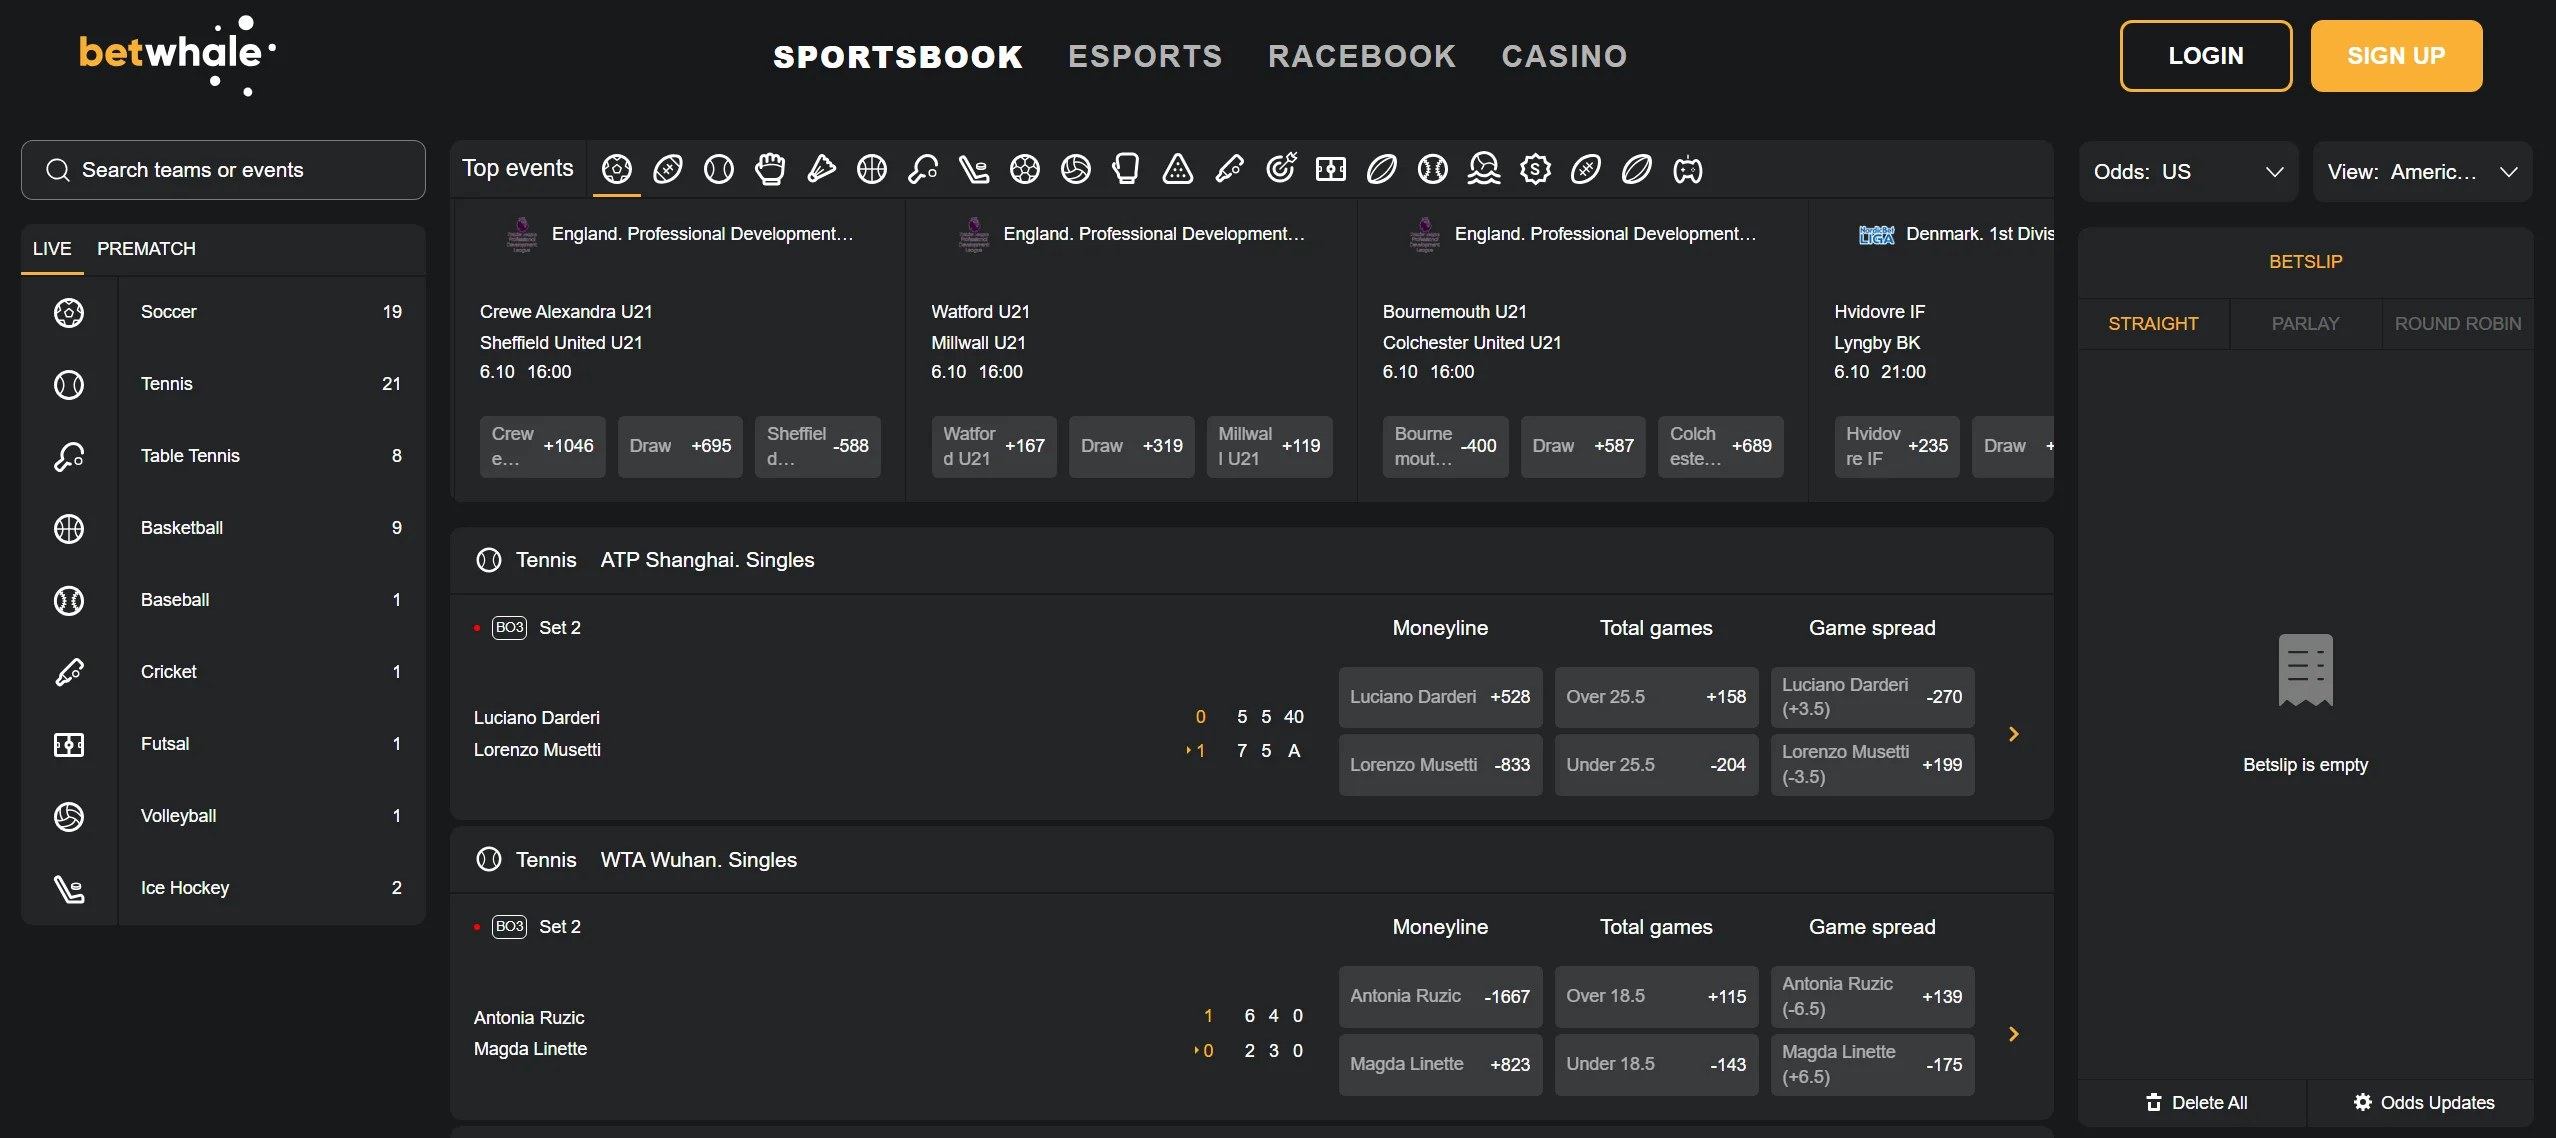Click the boxing glove icon in top events
This screenshot has width=2556, height=1138.
click(x=1127, y=169)
